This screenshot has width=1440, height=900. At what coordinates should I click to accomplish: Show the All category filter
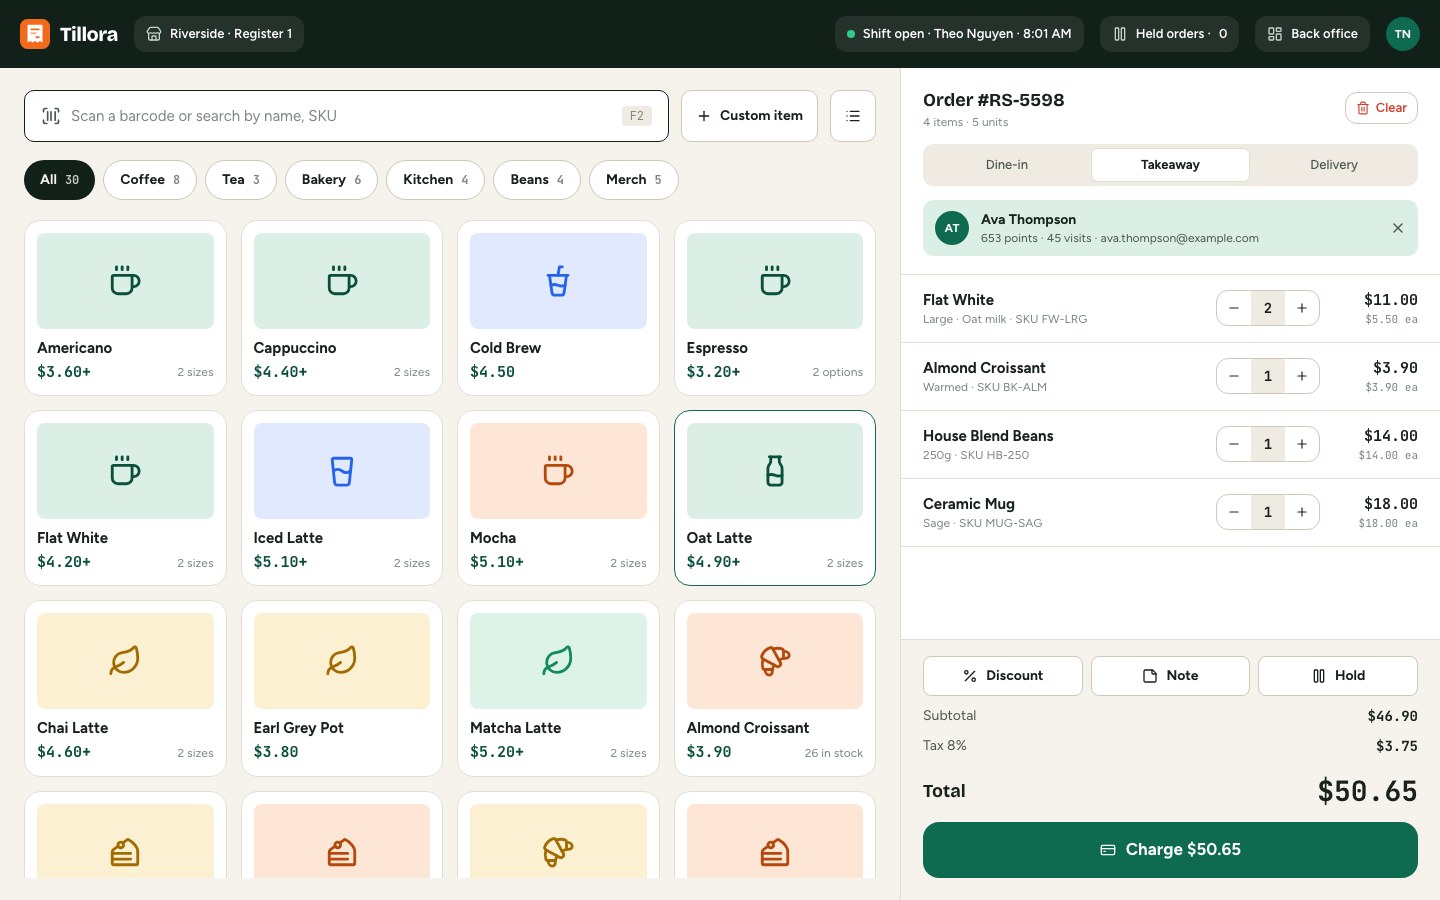(x=59, y=180)
